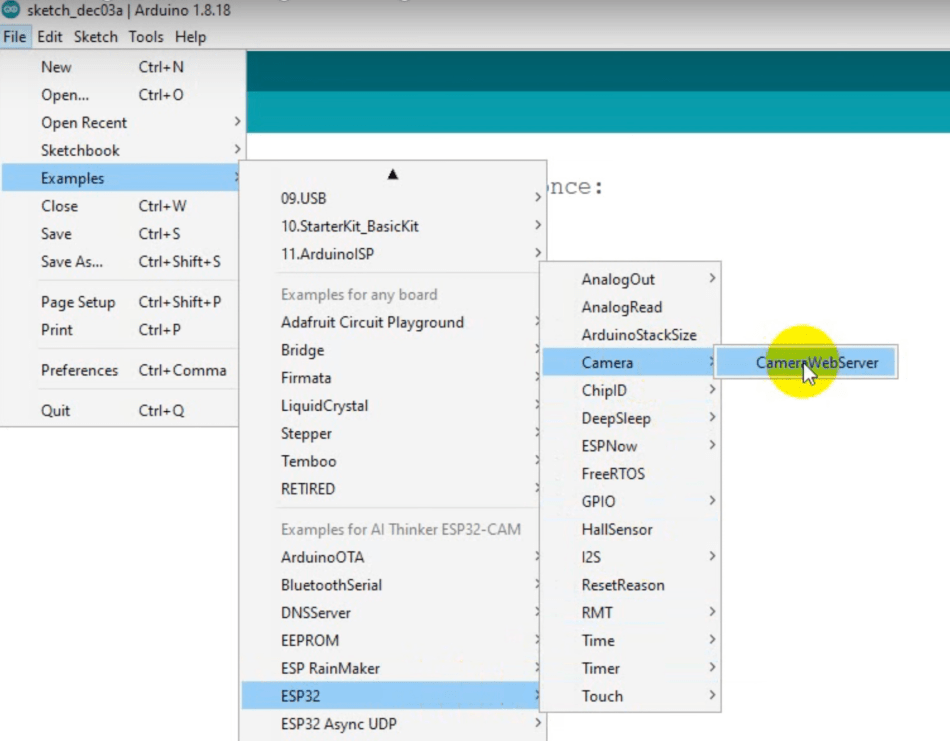Expand the Sketchbook submenu
Screen dimensions: 950x741
click(123, 150)
